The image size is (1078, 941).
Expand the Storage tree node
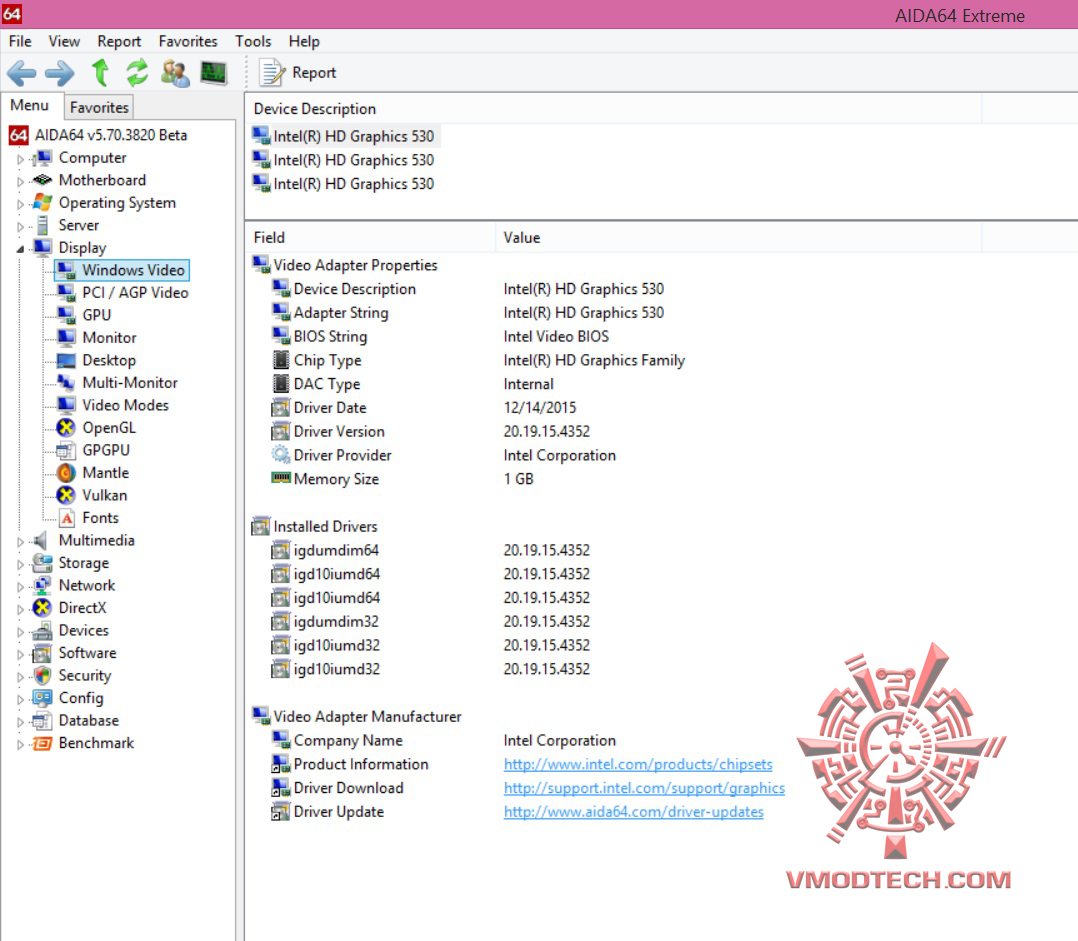[x=20, y=564]
